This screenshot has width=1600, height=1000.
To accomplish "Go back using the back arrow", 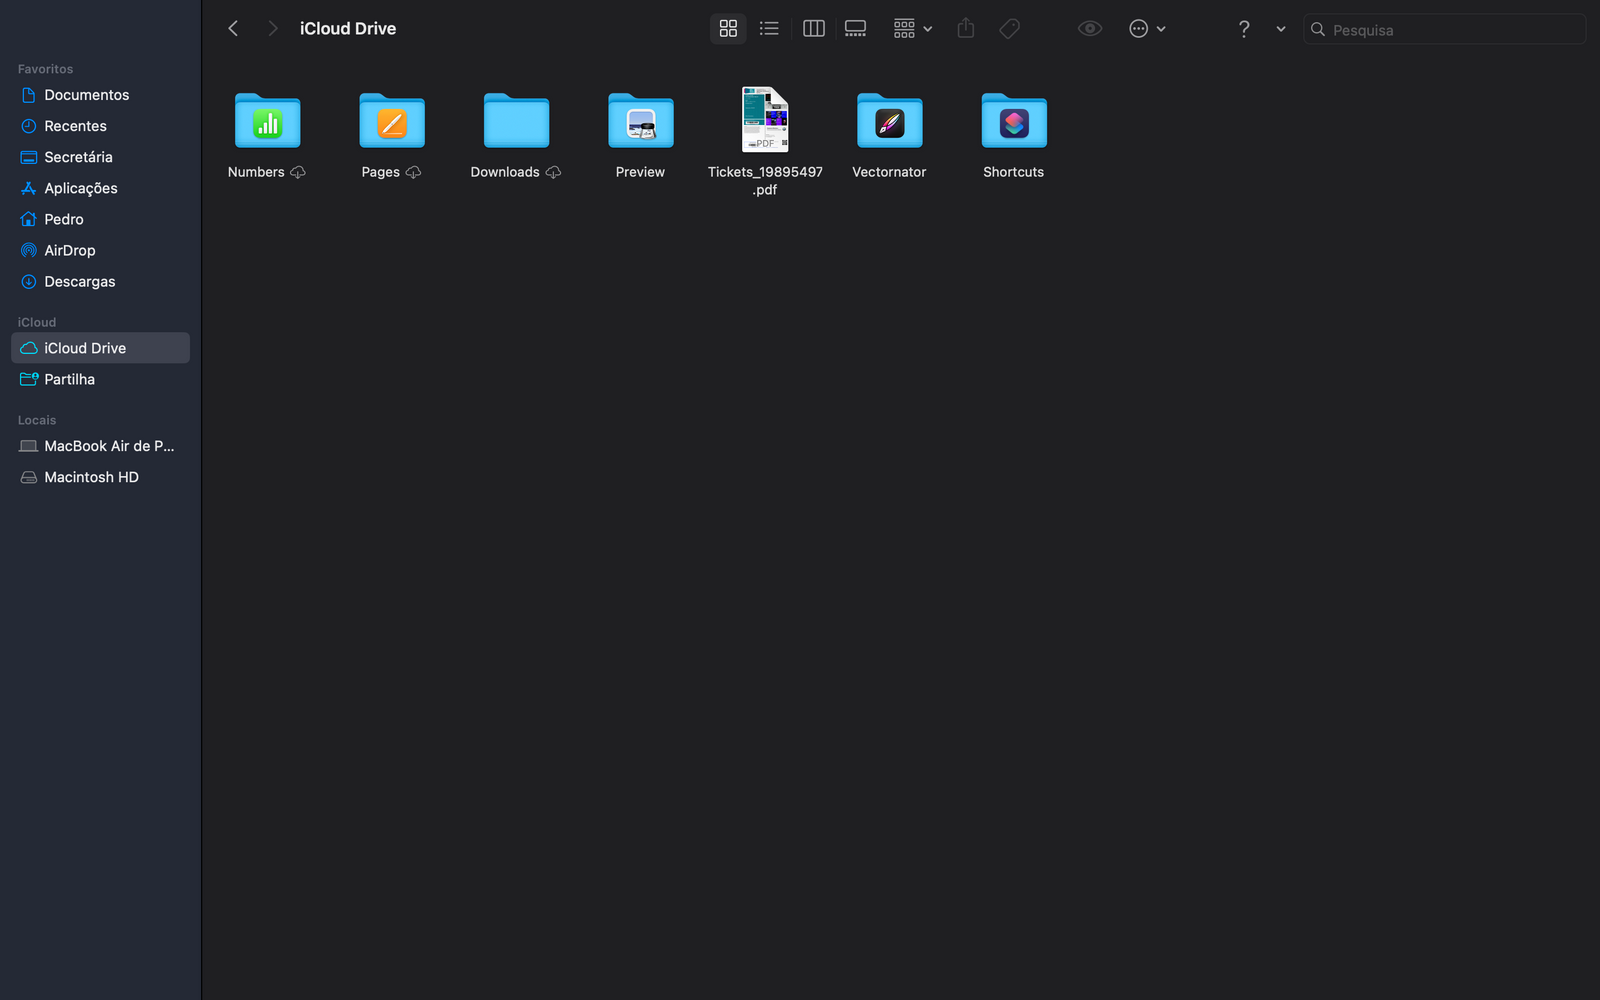I will [x=234, y=29].
